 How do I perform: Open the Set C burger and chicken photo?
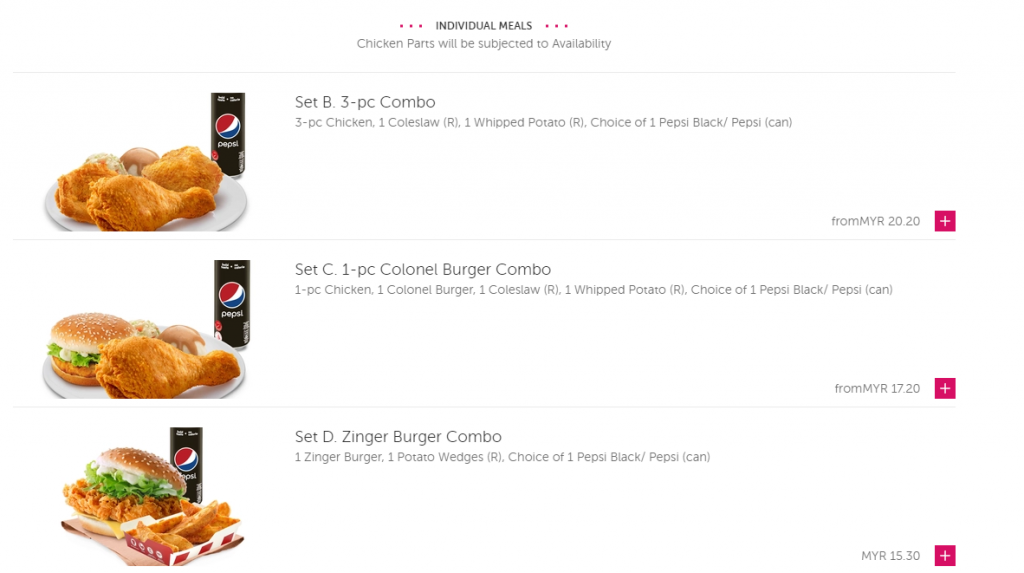146,329
